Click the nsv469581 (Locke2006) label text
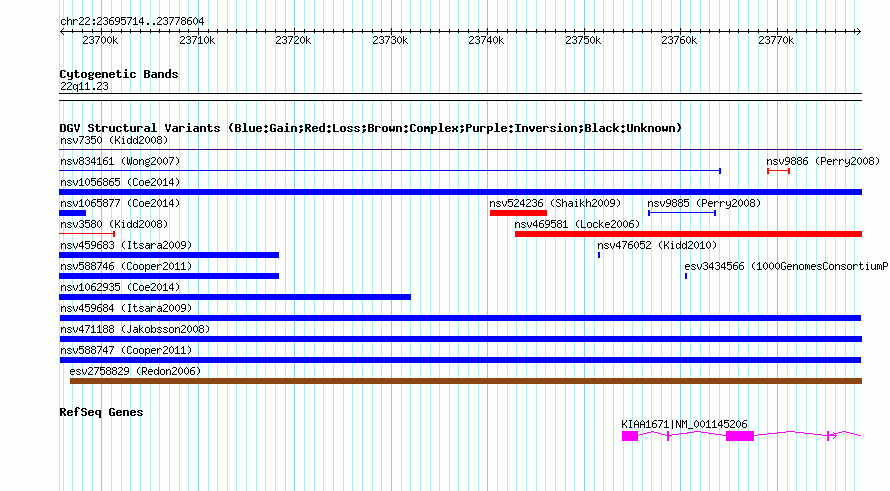This screenshot has height=491, width=890. coord(577,224)
